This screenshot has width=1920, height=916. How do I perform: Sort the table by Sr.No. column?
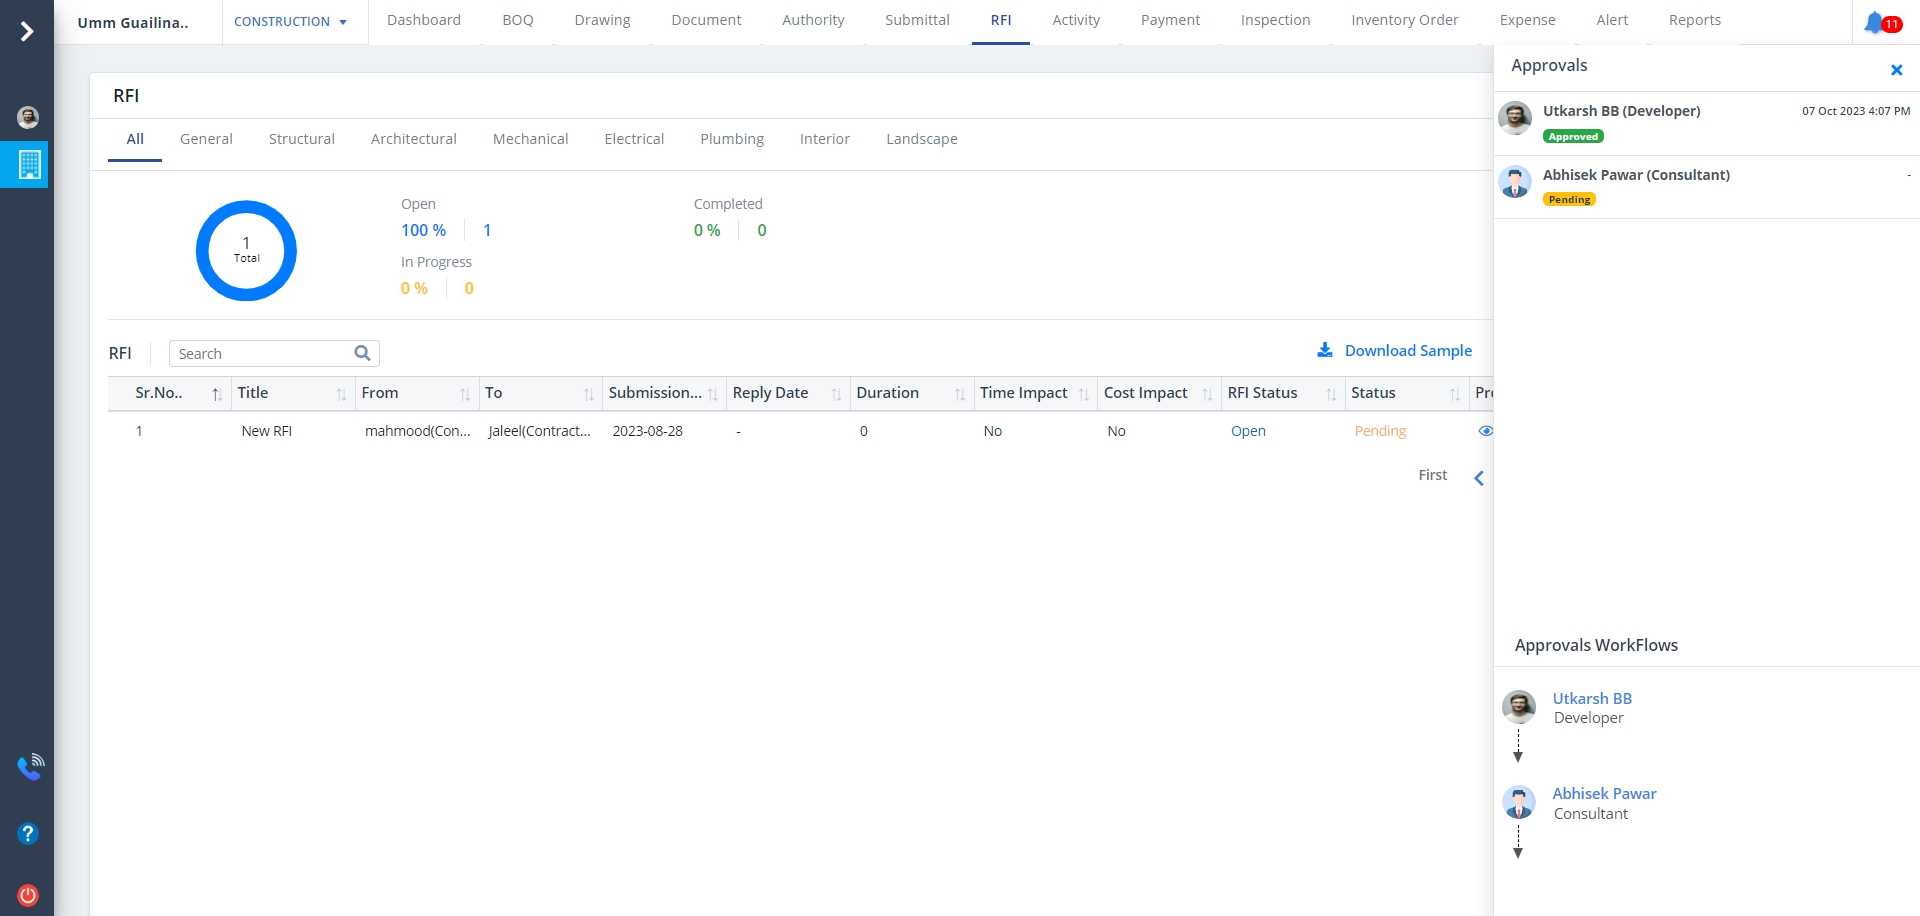click(217, 394)
